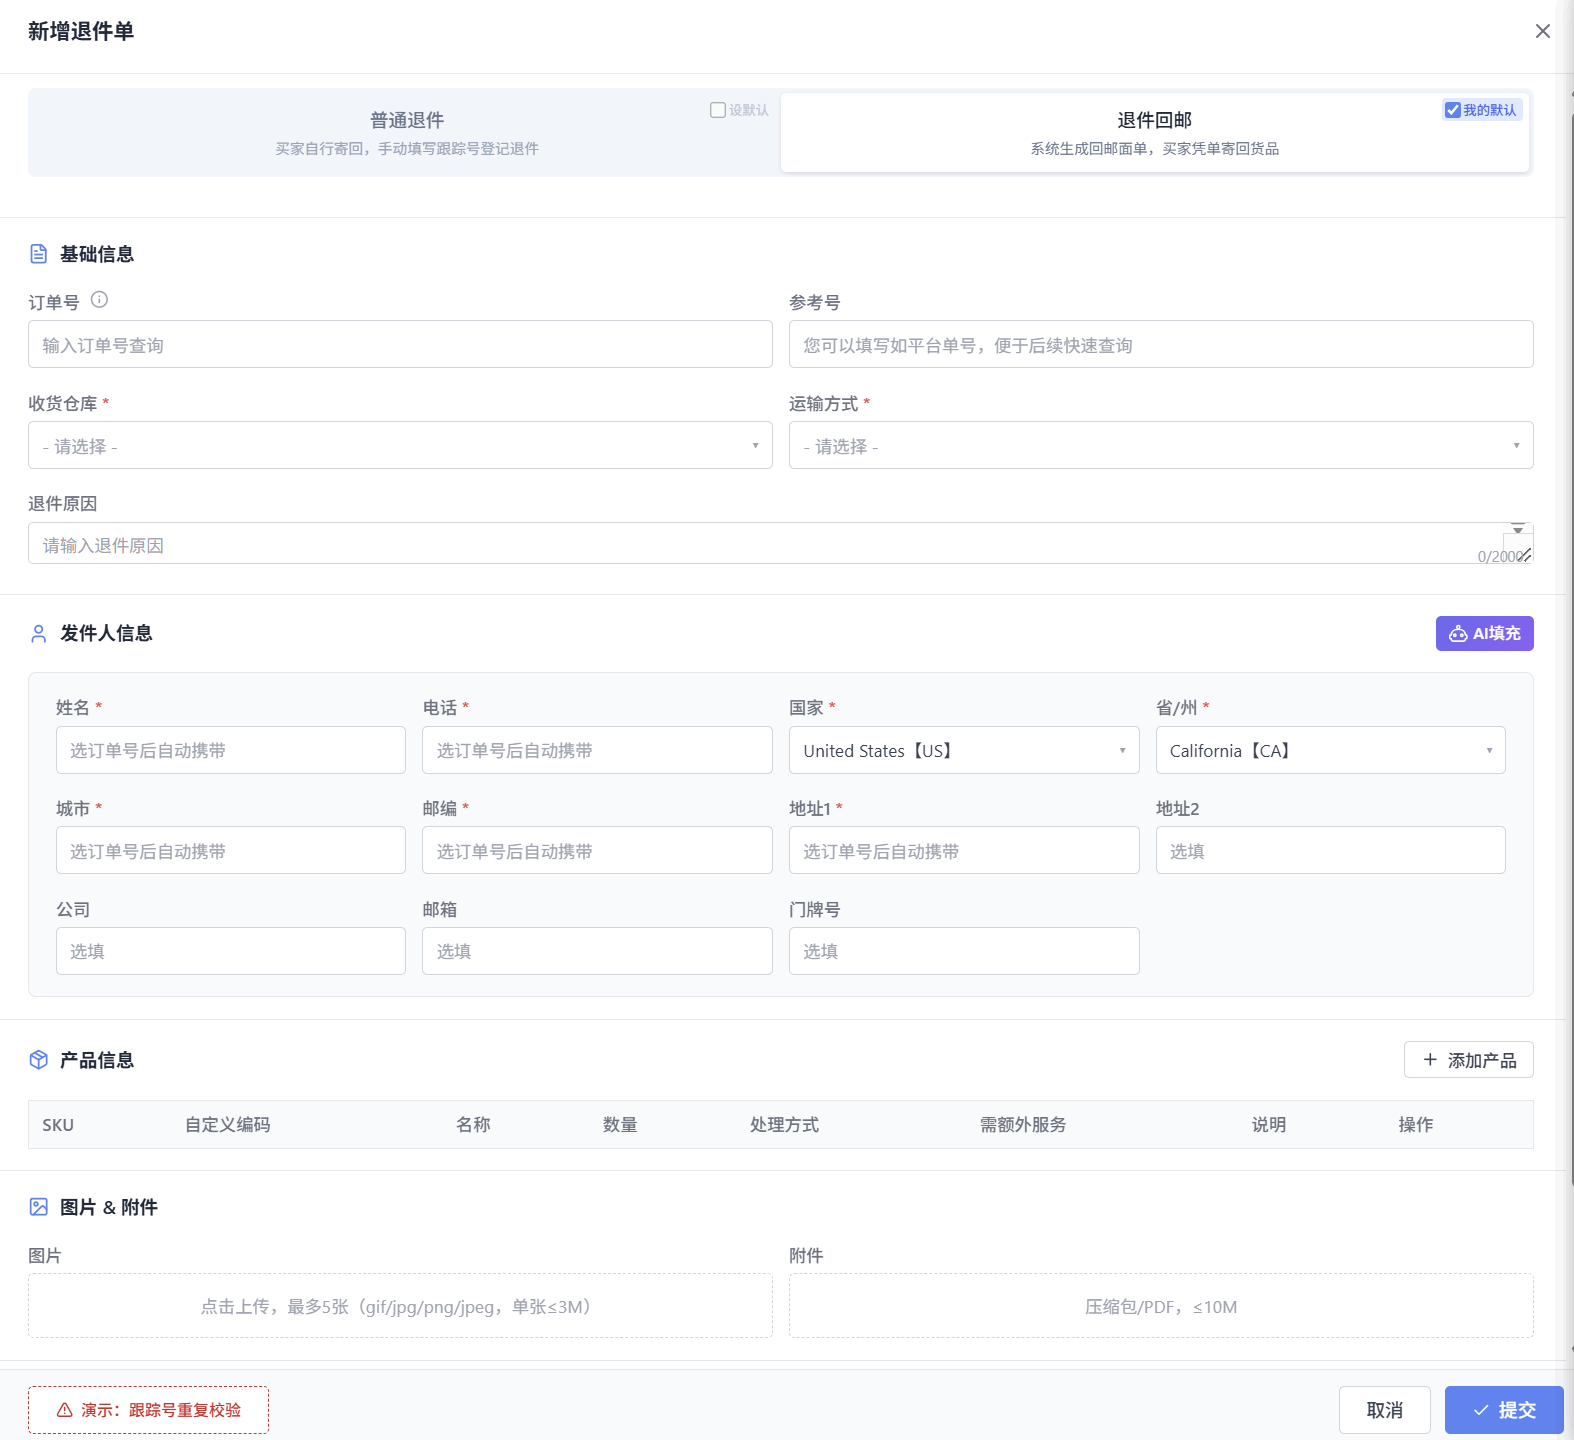The height and width of the screenshot is (1440, 1574).
Task: Focus the 订单号 input field
Action: (400, 344)
